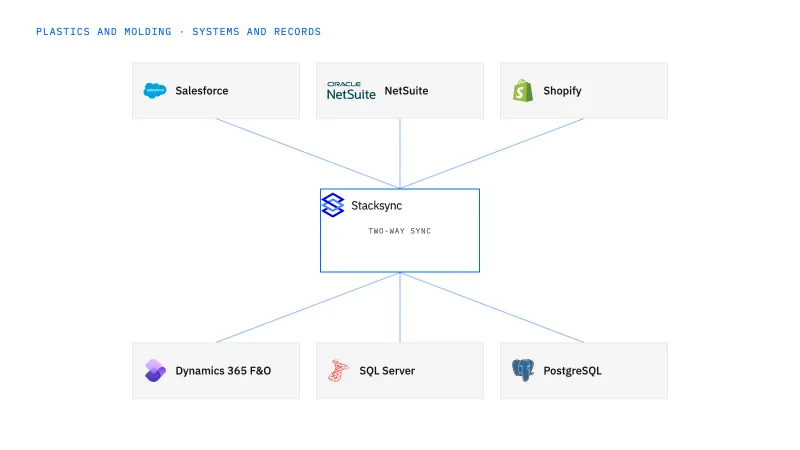Image resolution: width=800 pixels, height=450 pixels.
Task: Select the PostgreSQL label
Action: click(572, 371)
